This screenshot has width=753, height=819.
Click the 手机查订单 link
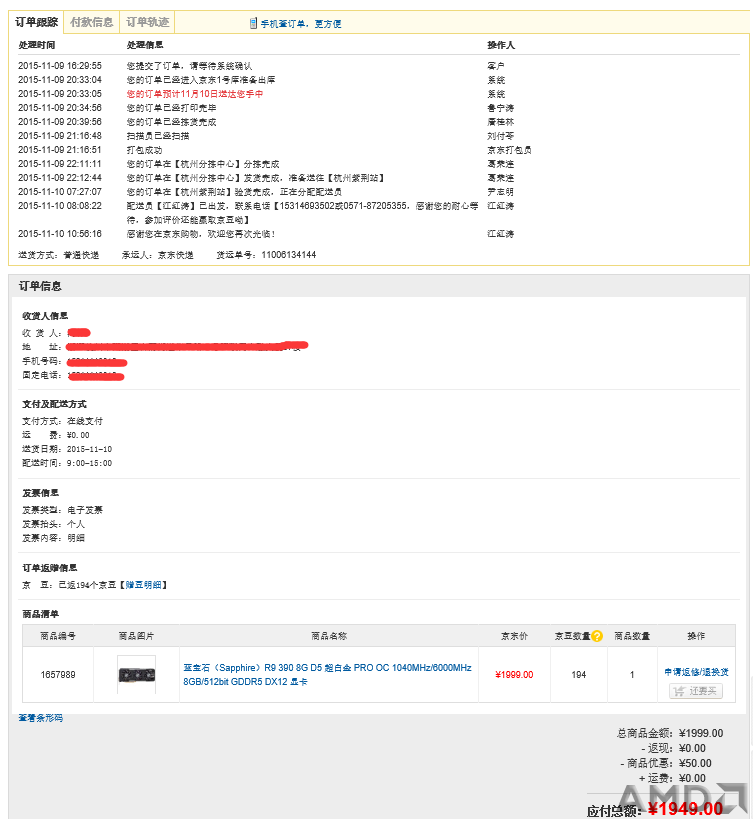click(301, 24)
